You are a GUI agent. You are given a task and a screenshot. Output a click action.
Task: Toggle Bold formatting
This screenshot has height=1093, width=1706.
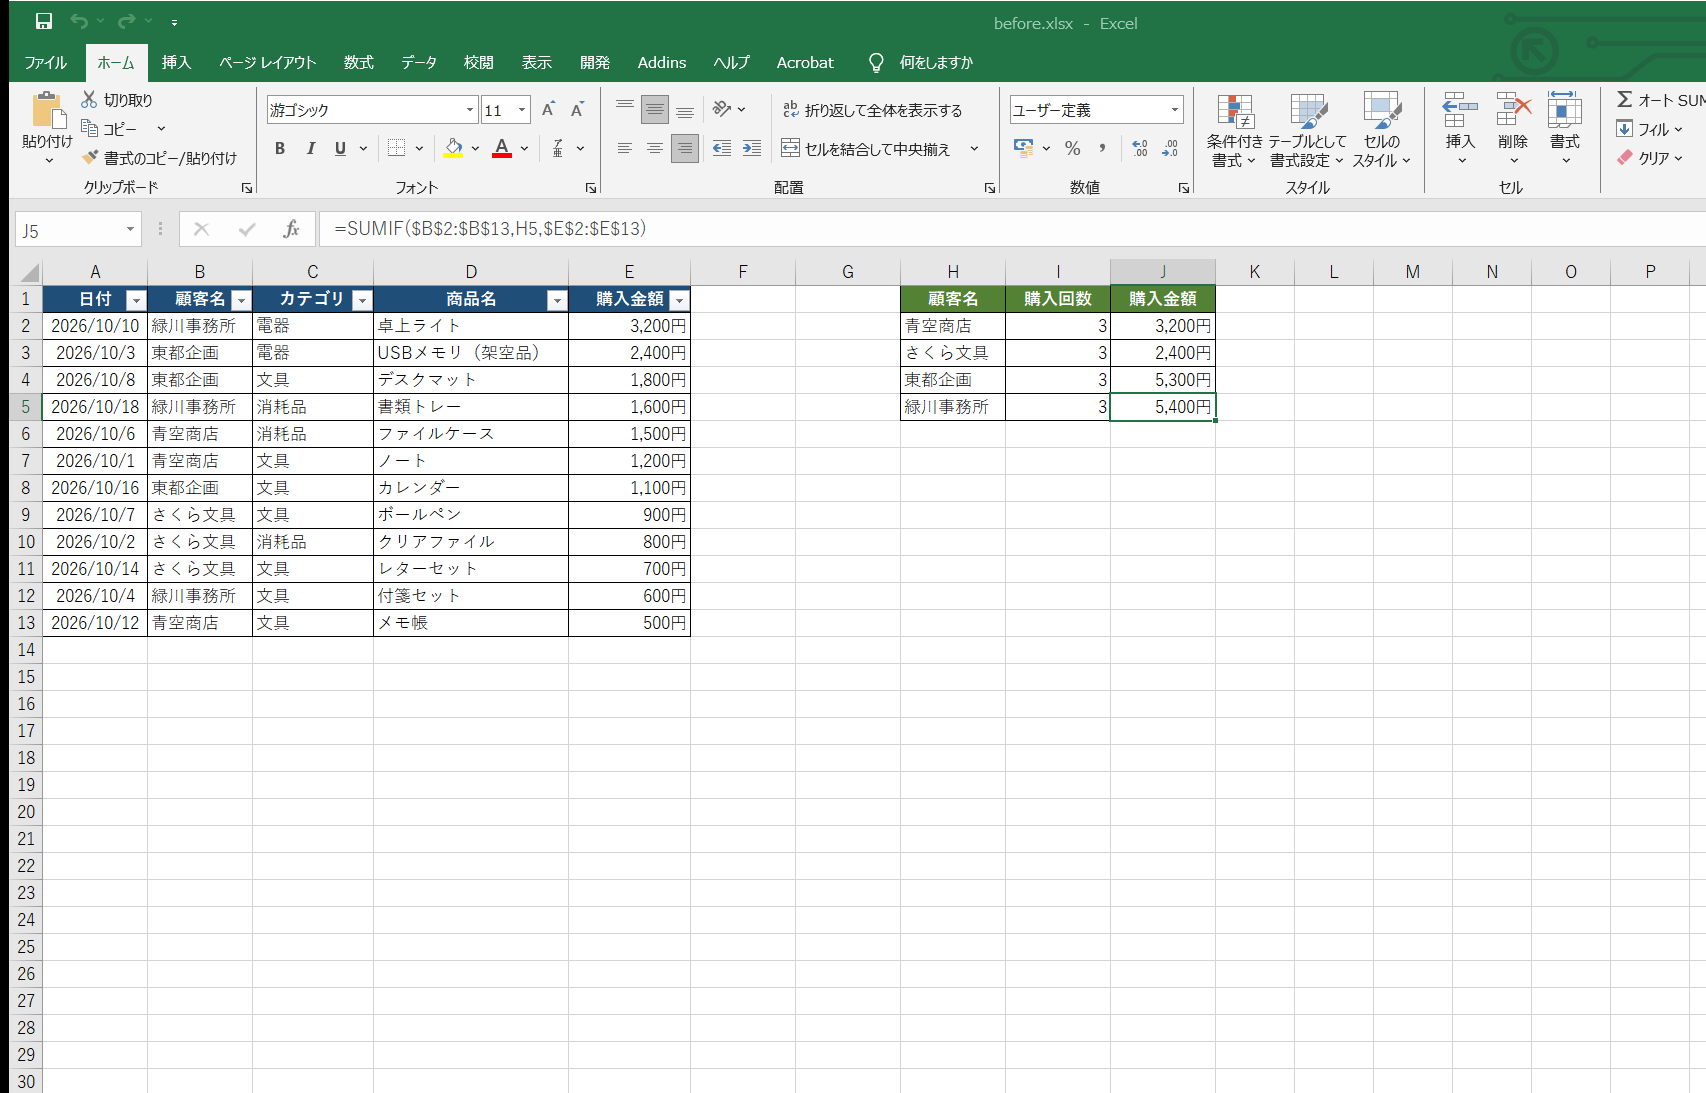280,148
